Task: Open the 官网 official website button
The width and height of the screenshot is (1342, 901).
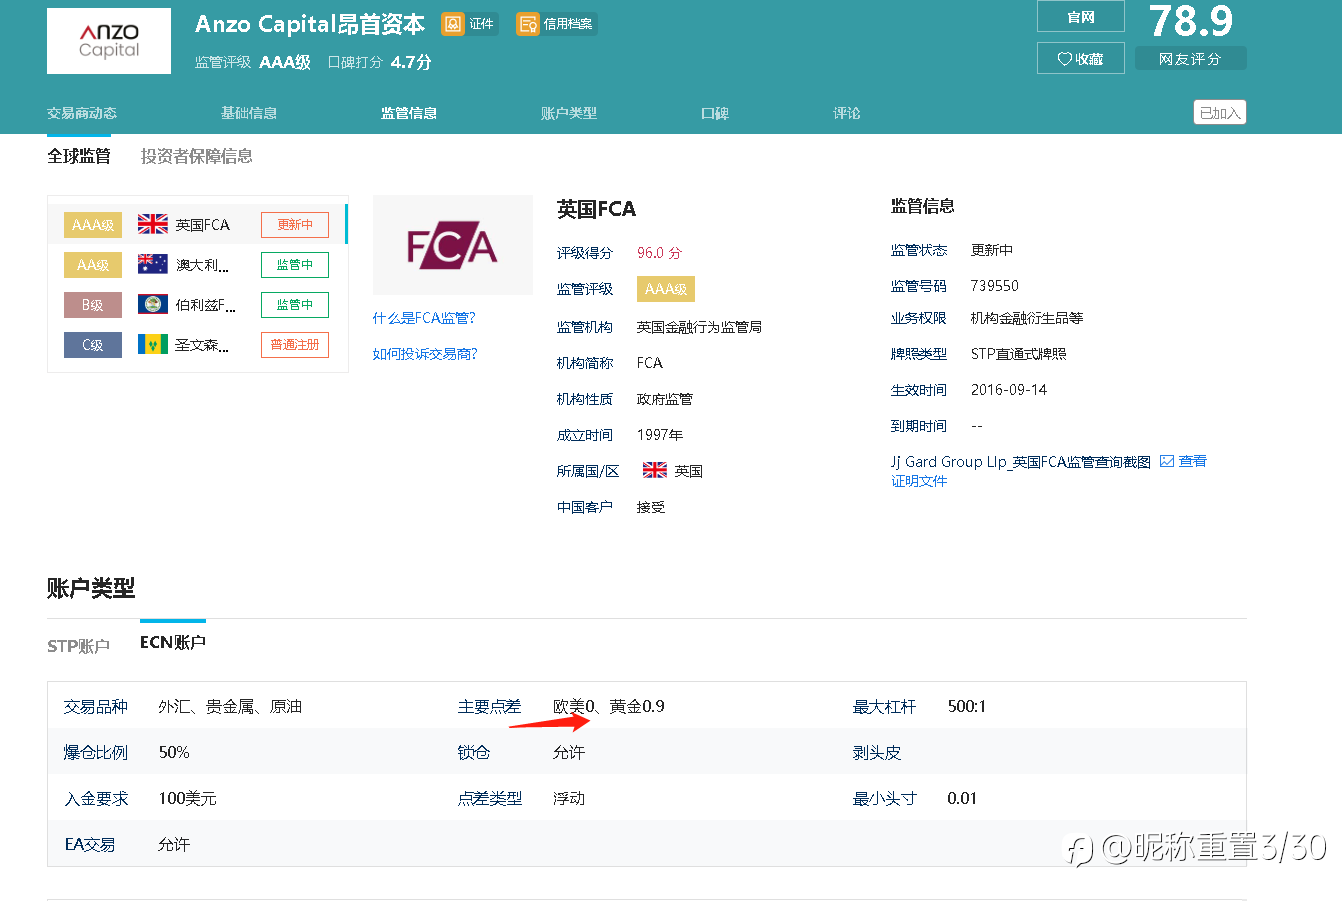Action: pos(1081,17)
